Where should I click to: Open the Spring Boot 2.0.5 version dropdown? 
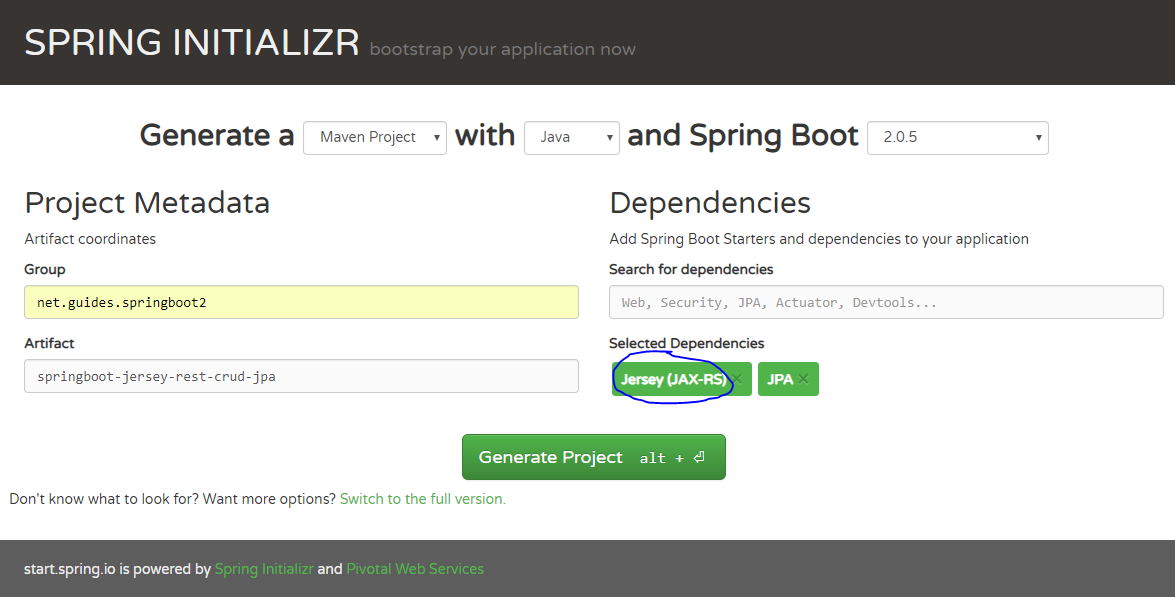[x=957, y=137]
